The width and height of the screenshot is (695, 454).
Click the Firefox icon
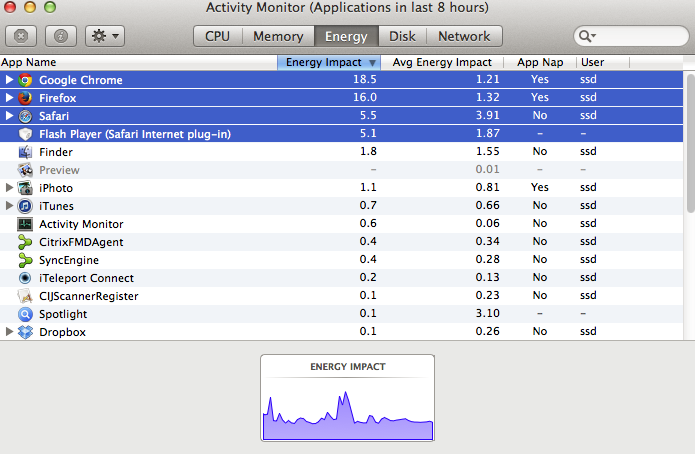tap(25, 98)
